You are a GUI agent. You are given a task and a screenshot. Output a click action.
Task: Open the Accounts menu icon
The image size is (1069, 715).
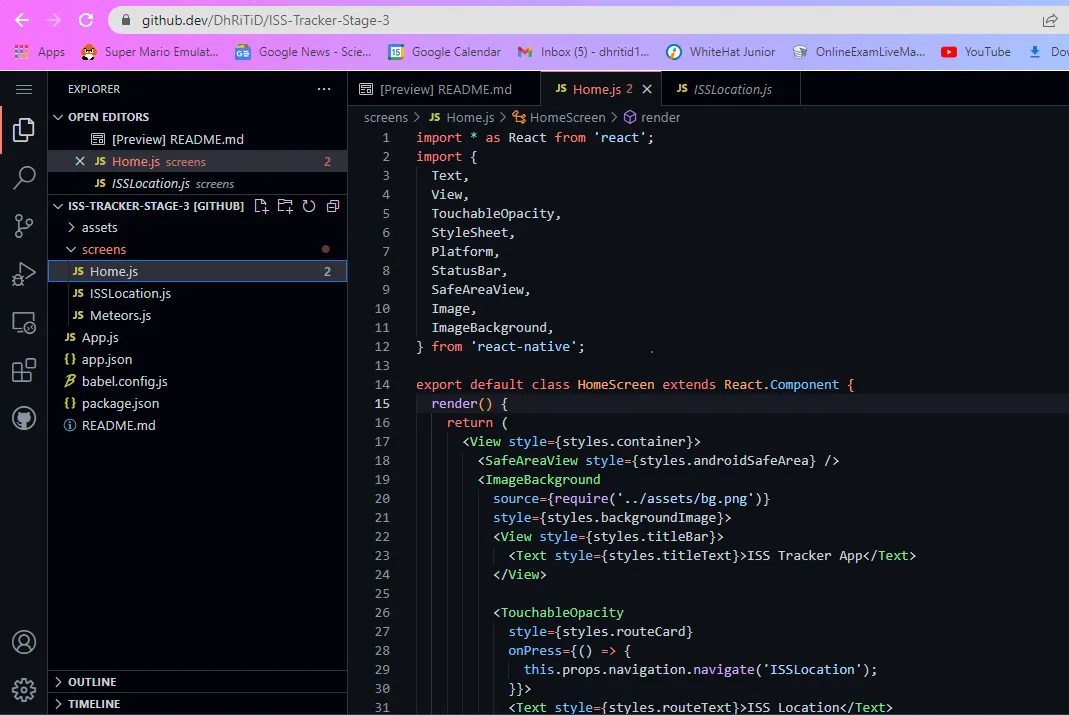[x=23, y=642]
